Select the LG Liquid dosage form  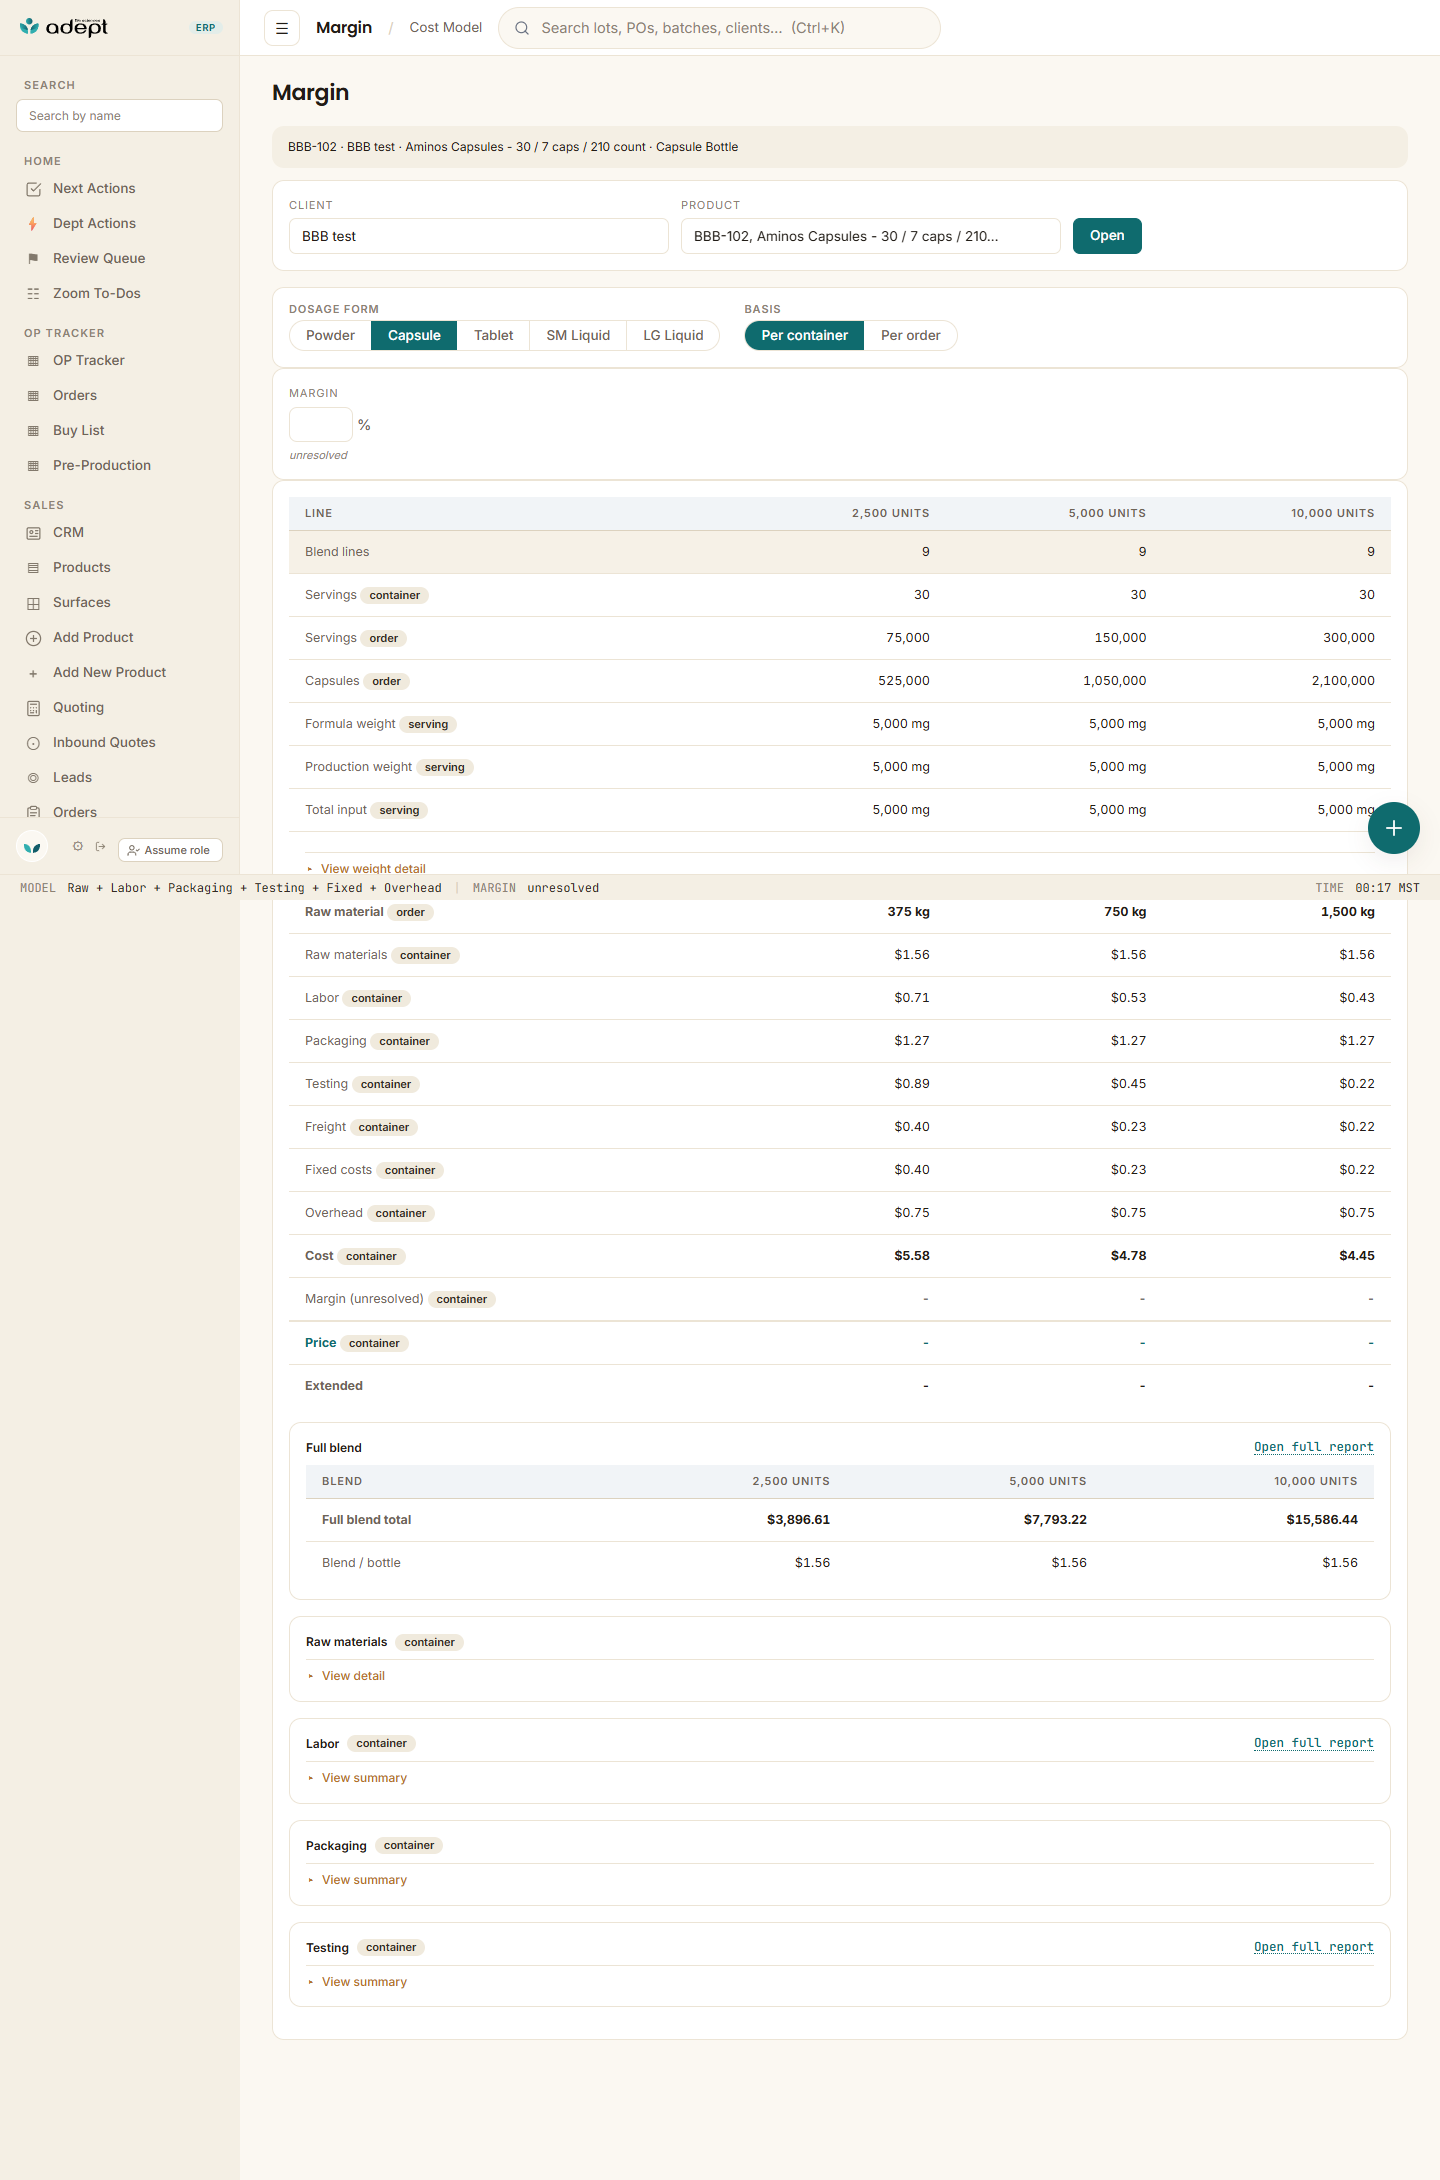click(673, 335)
